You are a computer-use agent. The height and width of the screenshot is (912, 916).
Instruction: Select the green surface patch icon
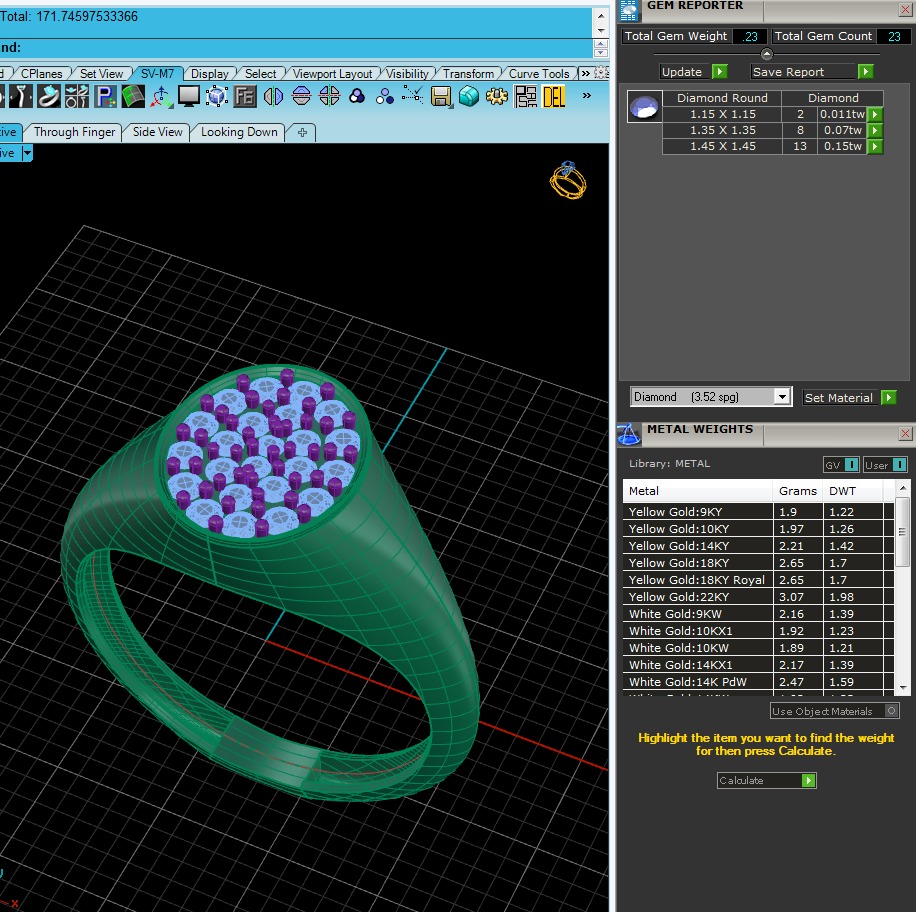coord(133,96)
